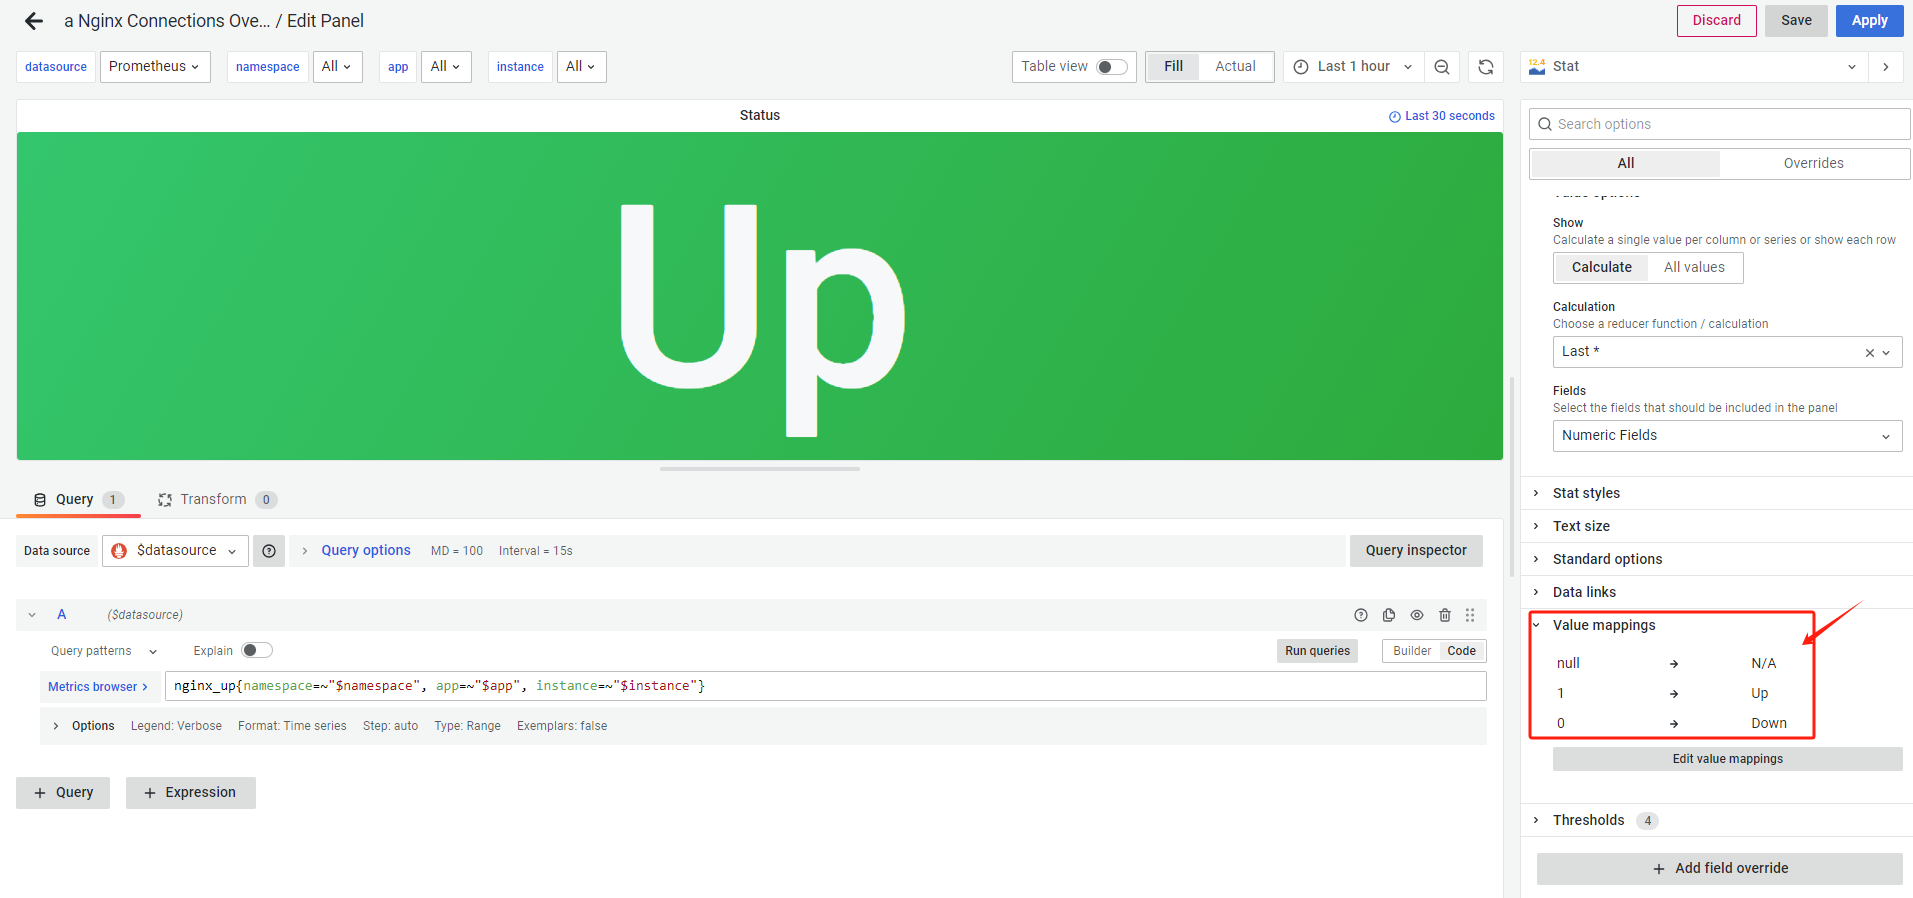This screenshot has height=898, width=1913.
Task: Open Query patterns dropdown
Action: tap(104, 651)
